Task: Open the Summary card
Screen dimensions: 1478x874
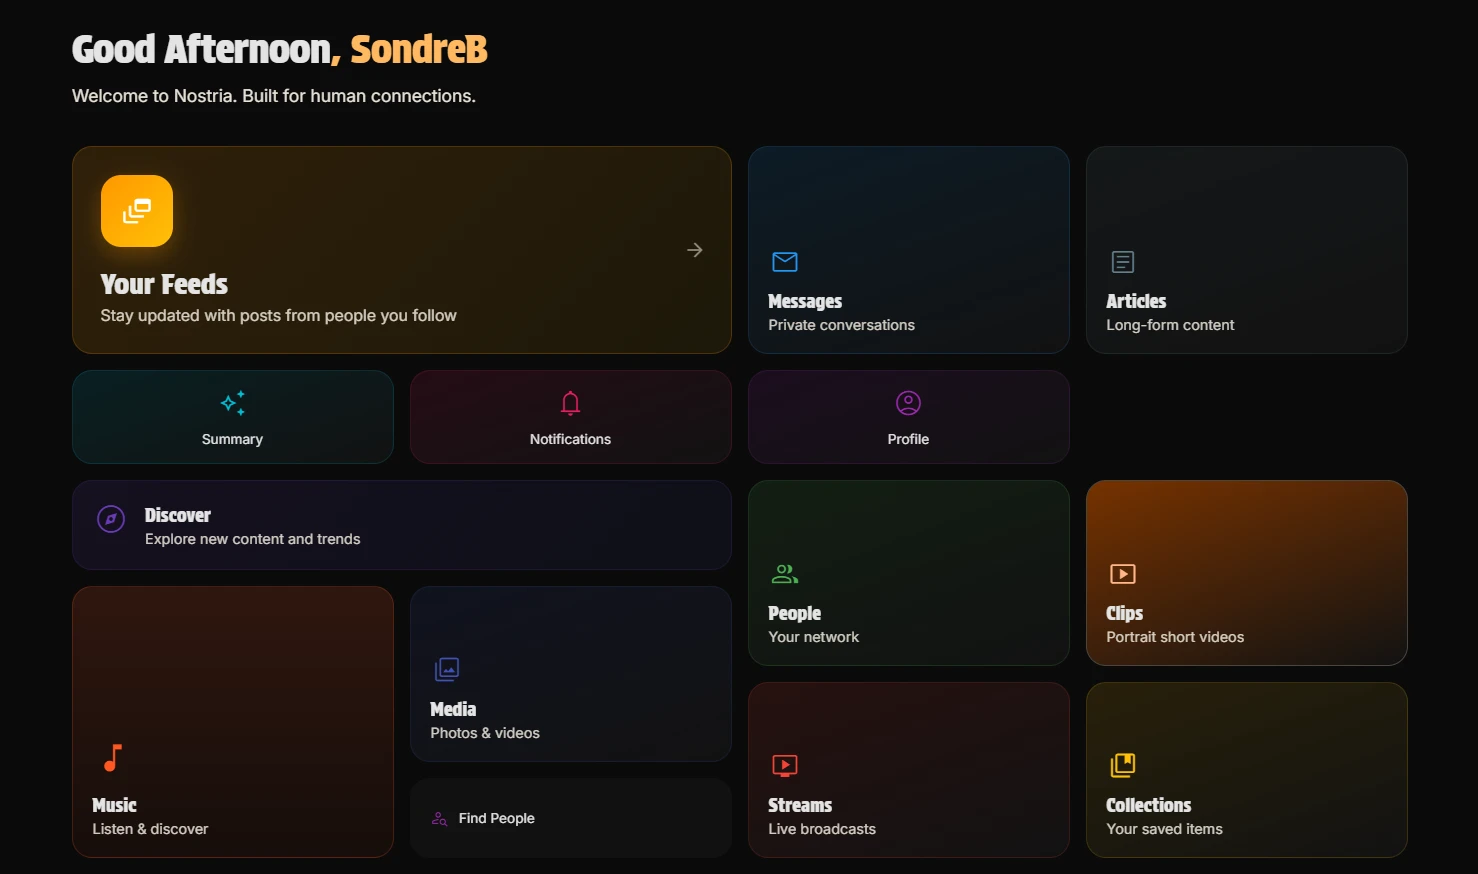Action: pyautogui.click(x=232, y=417)
